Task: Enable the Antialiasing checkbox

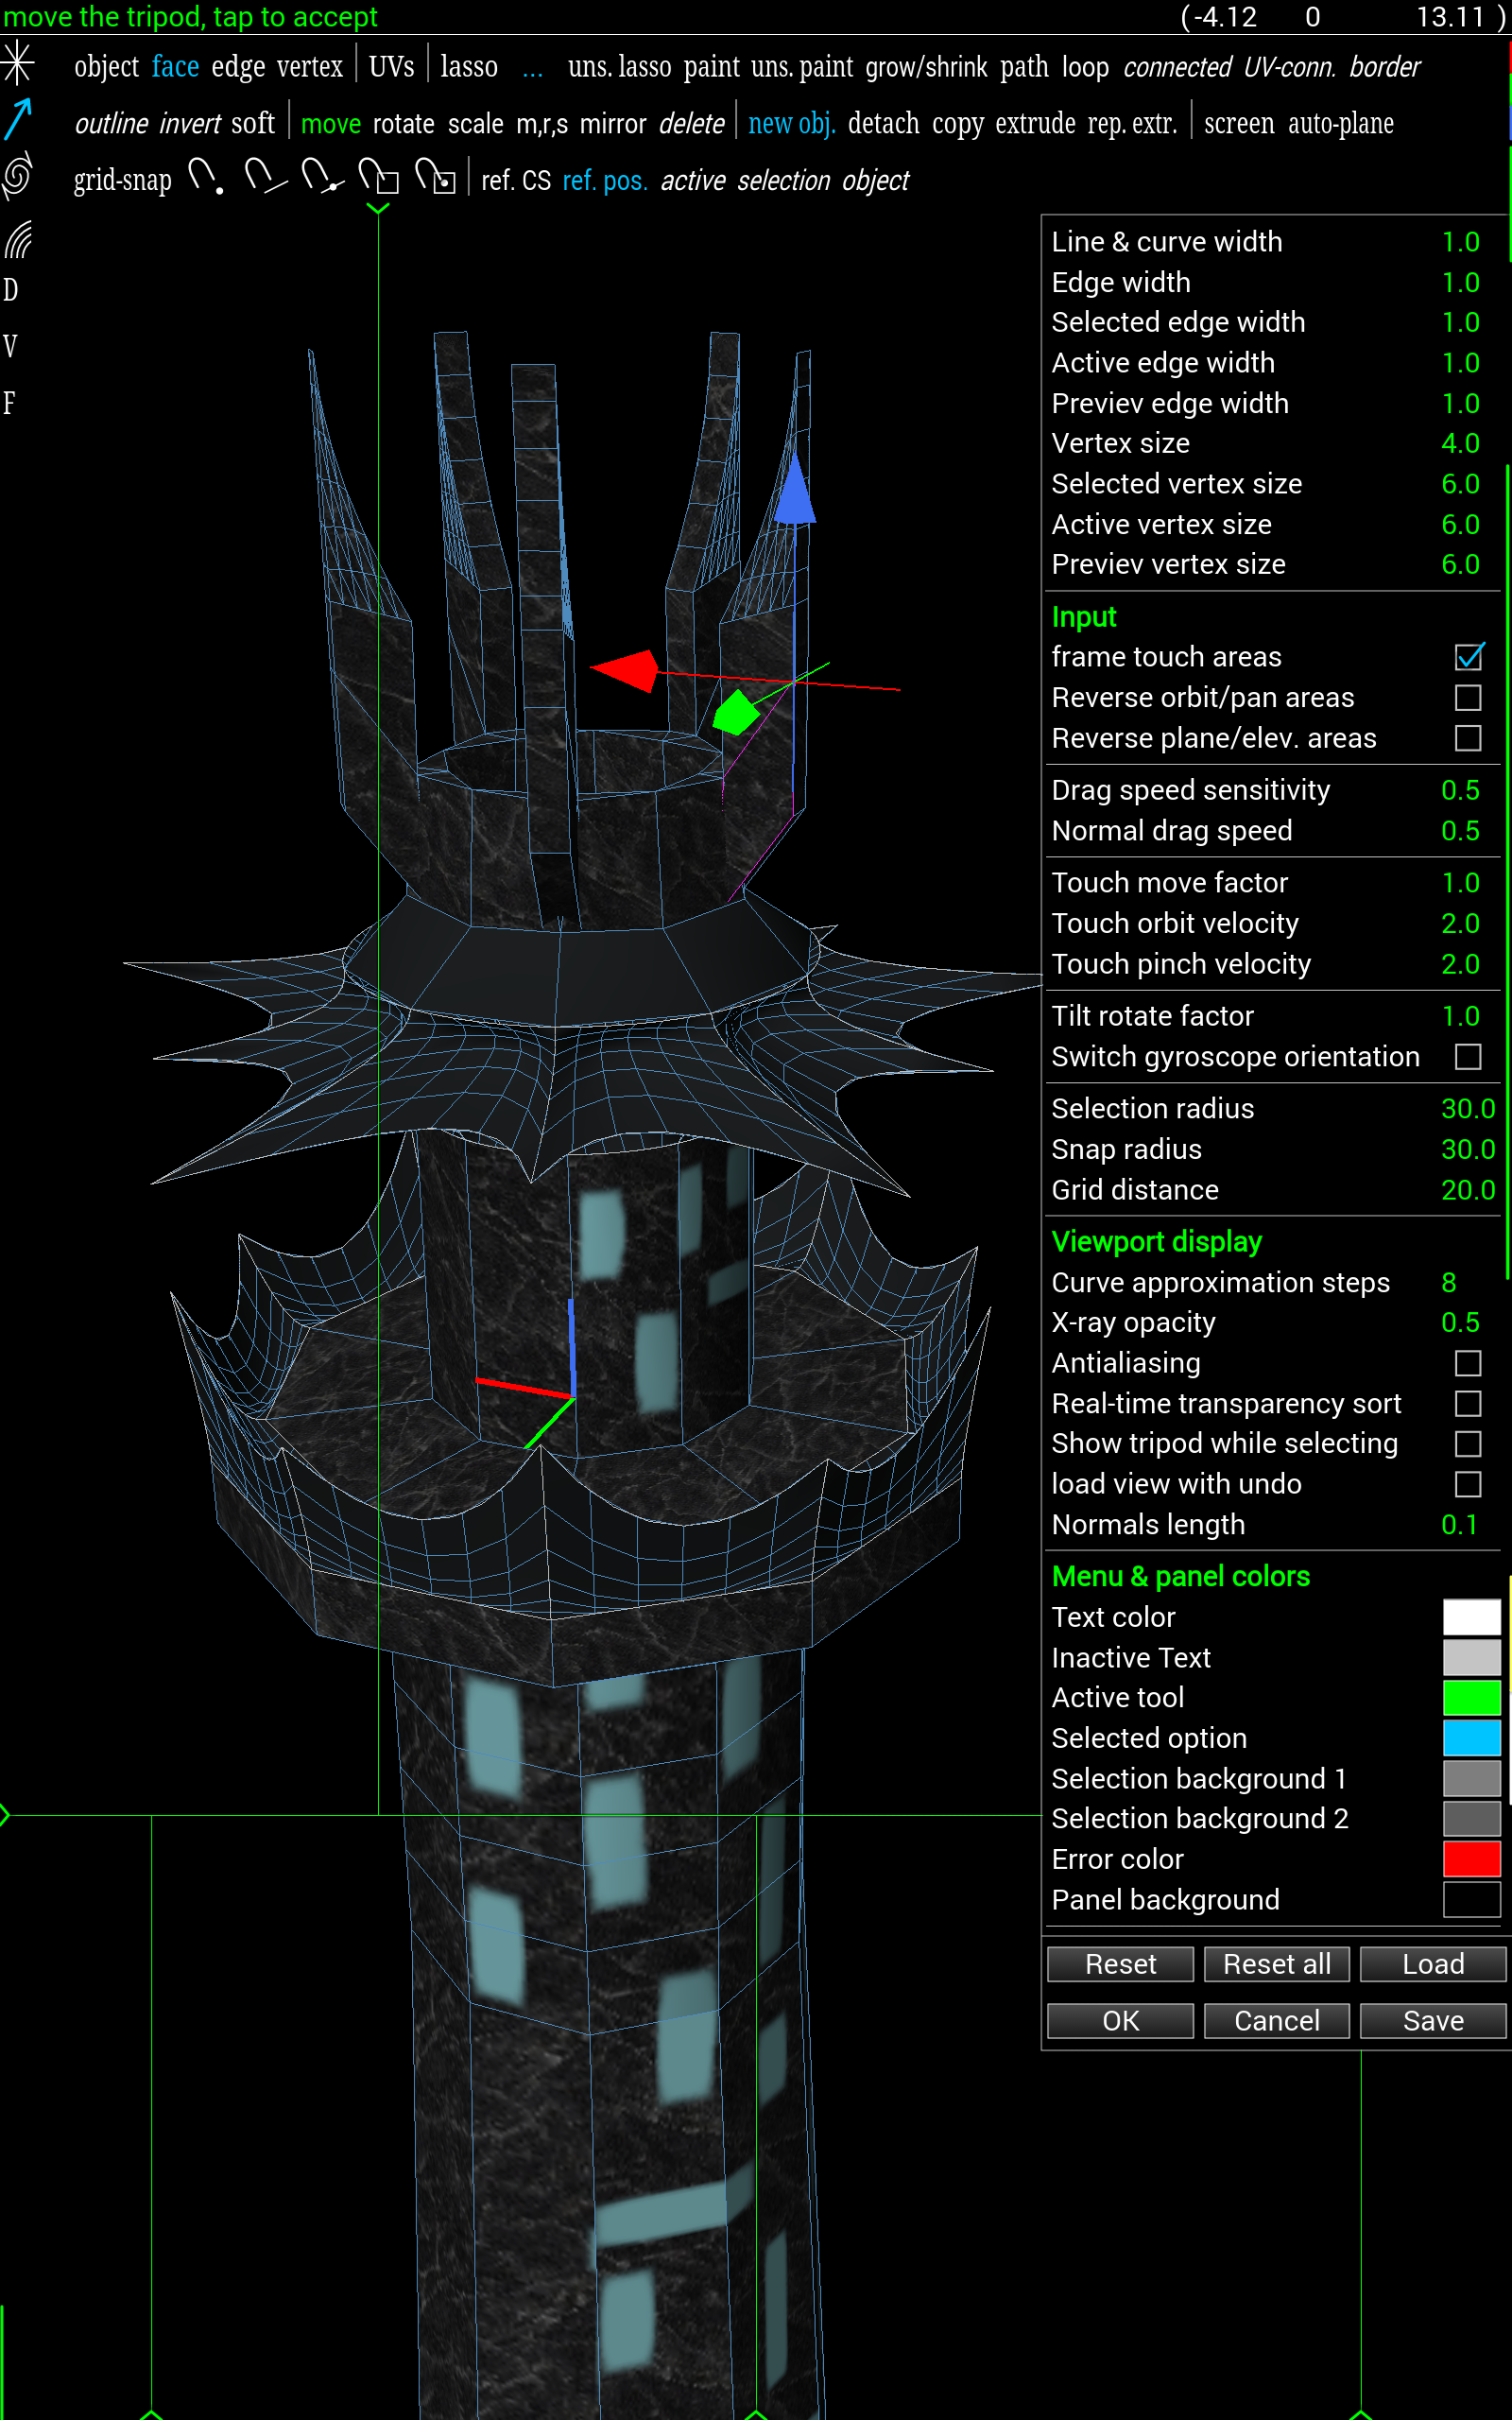Action: pyautogui.click(x=1467, y=1363)
